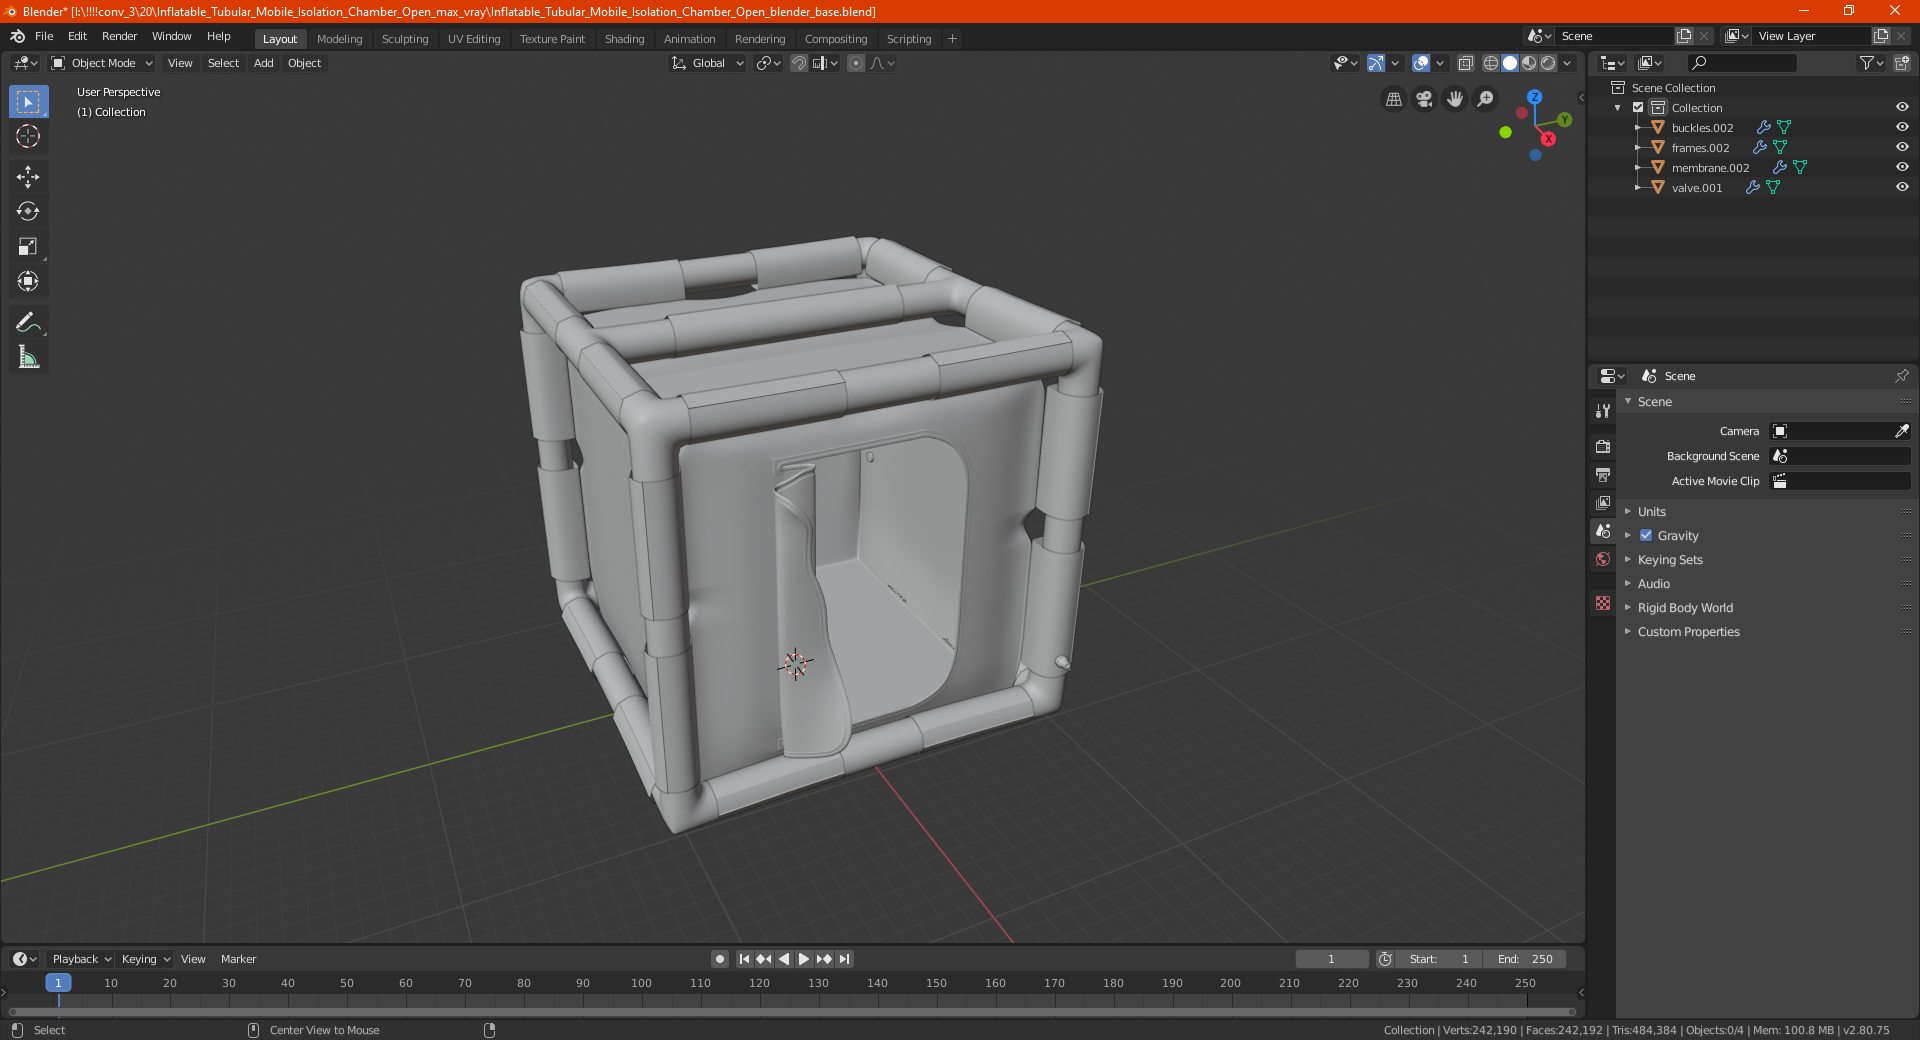Open the Global transform orientation dropdown

coord(707,63)
